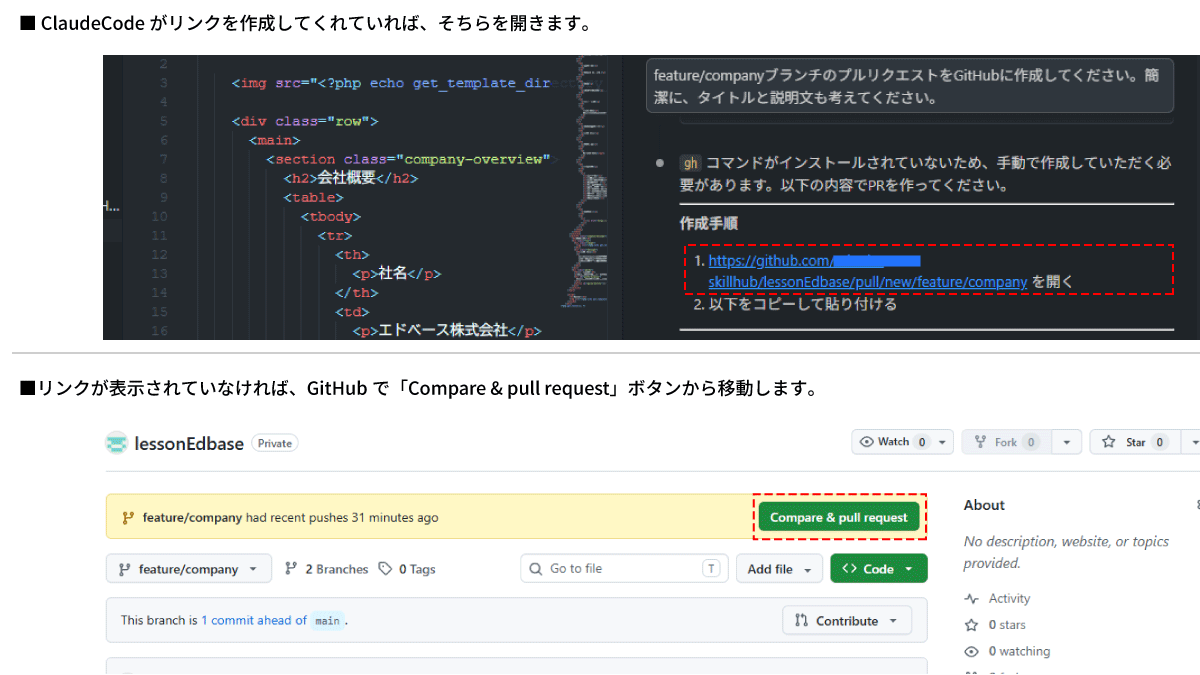Click line number 5 in the editor gutter

point(163,121)
